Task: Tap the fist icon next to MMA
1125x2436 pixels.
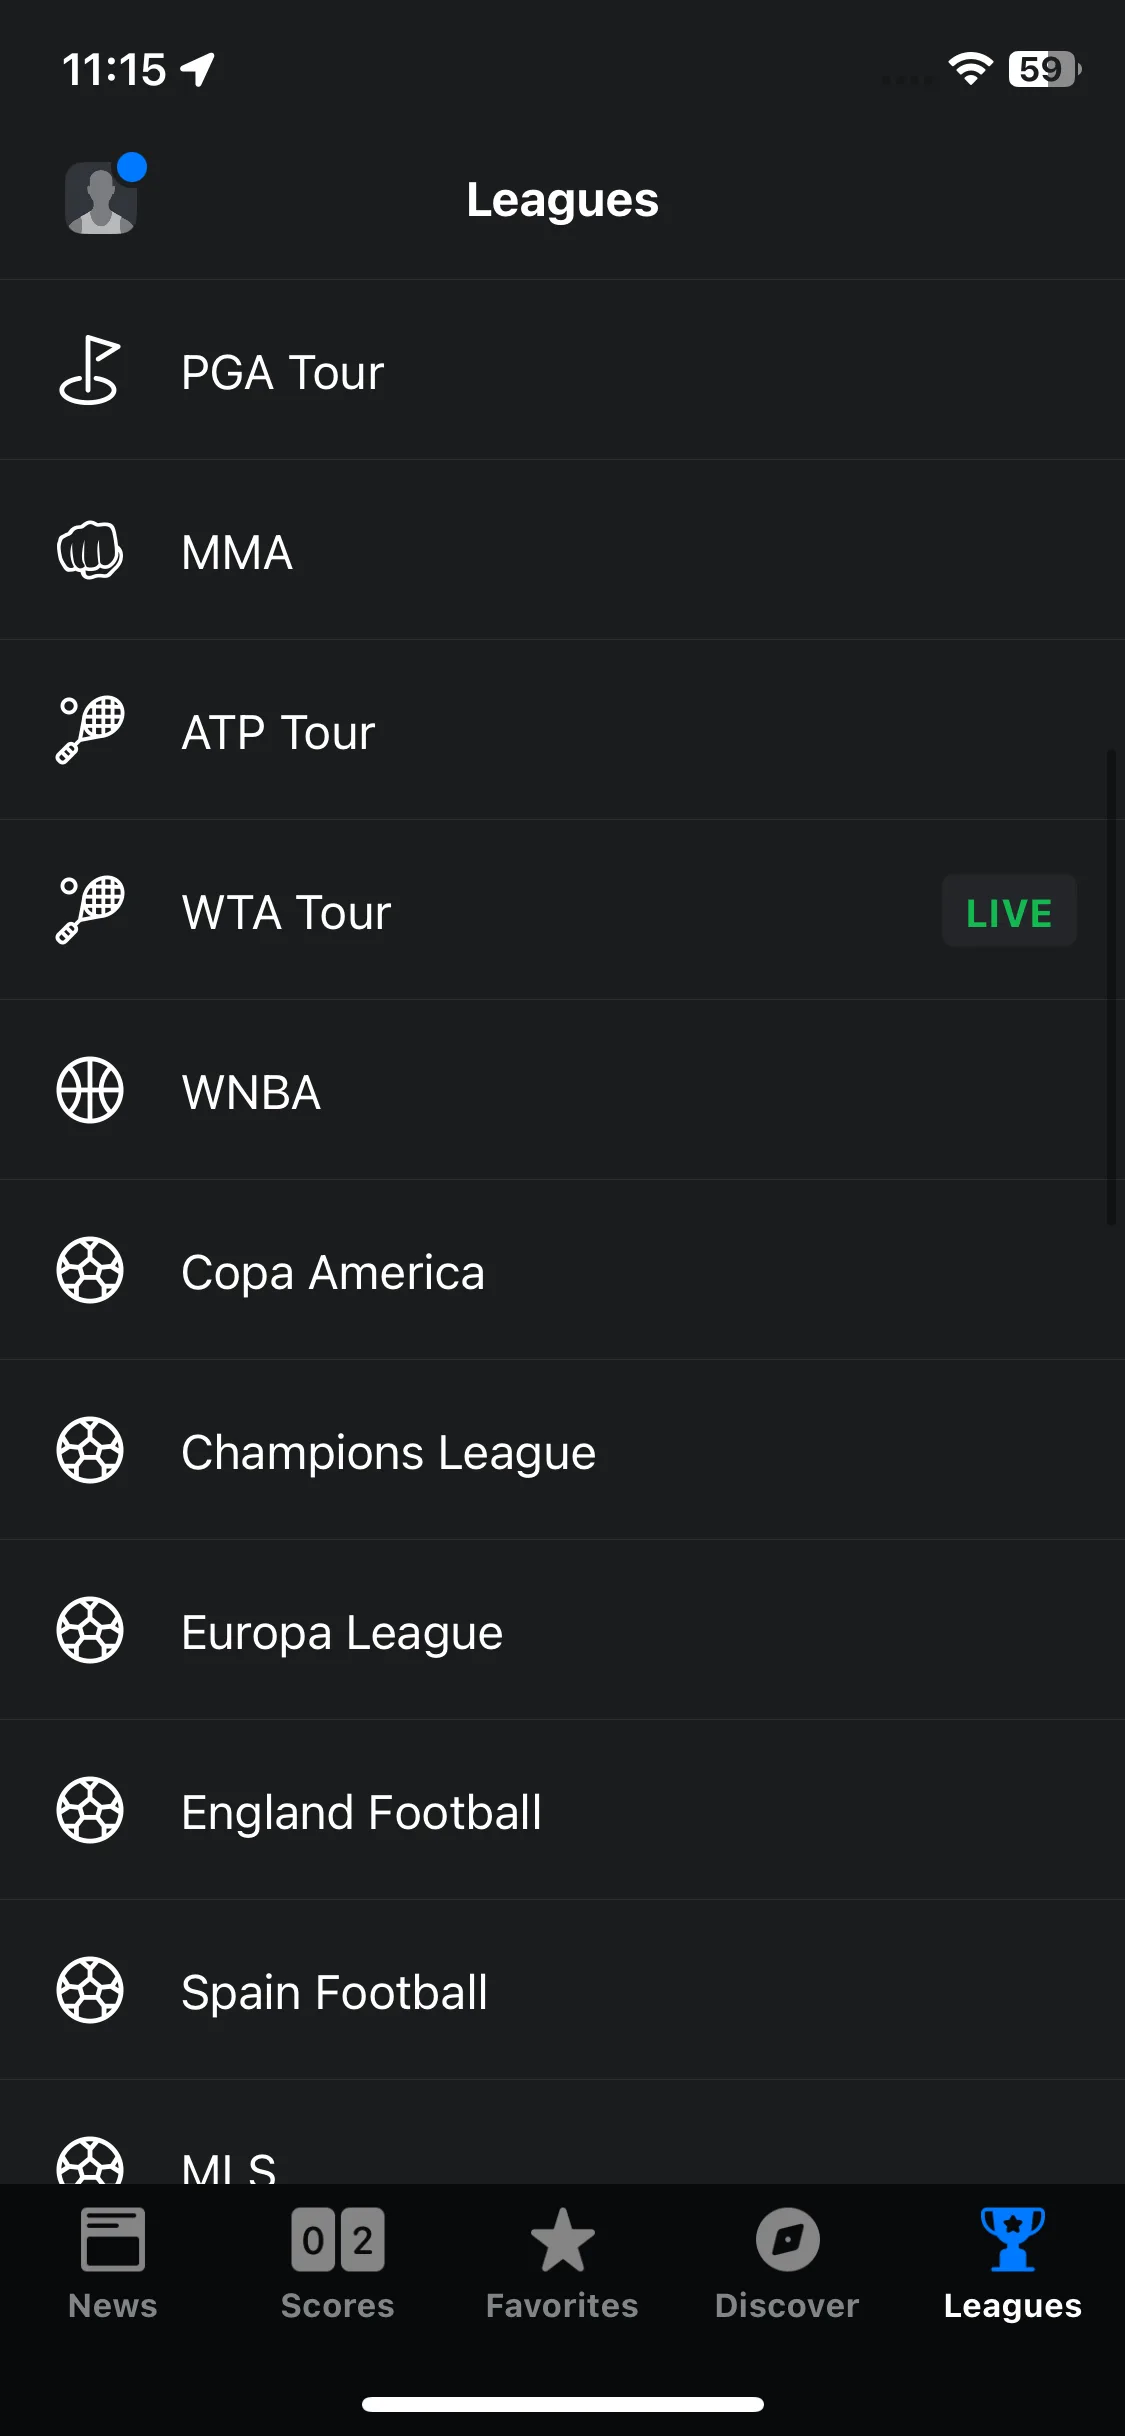Action: (90, 550)
